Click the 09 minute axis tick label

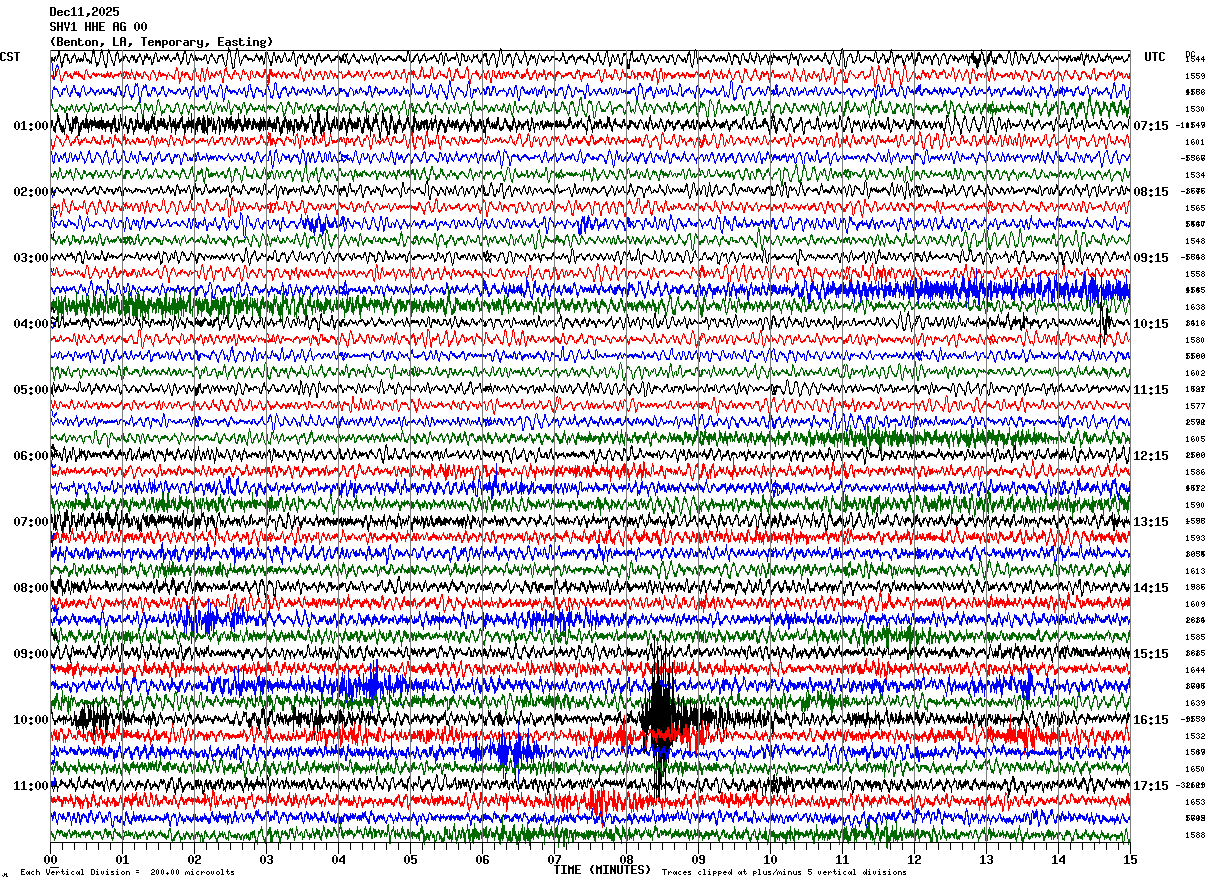tap(698, 859)
